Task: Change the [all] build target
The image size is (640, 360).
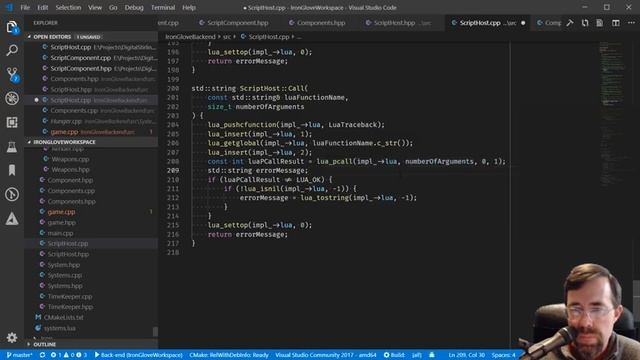Action: click(416, 355)
